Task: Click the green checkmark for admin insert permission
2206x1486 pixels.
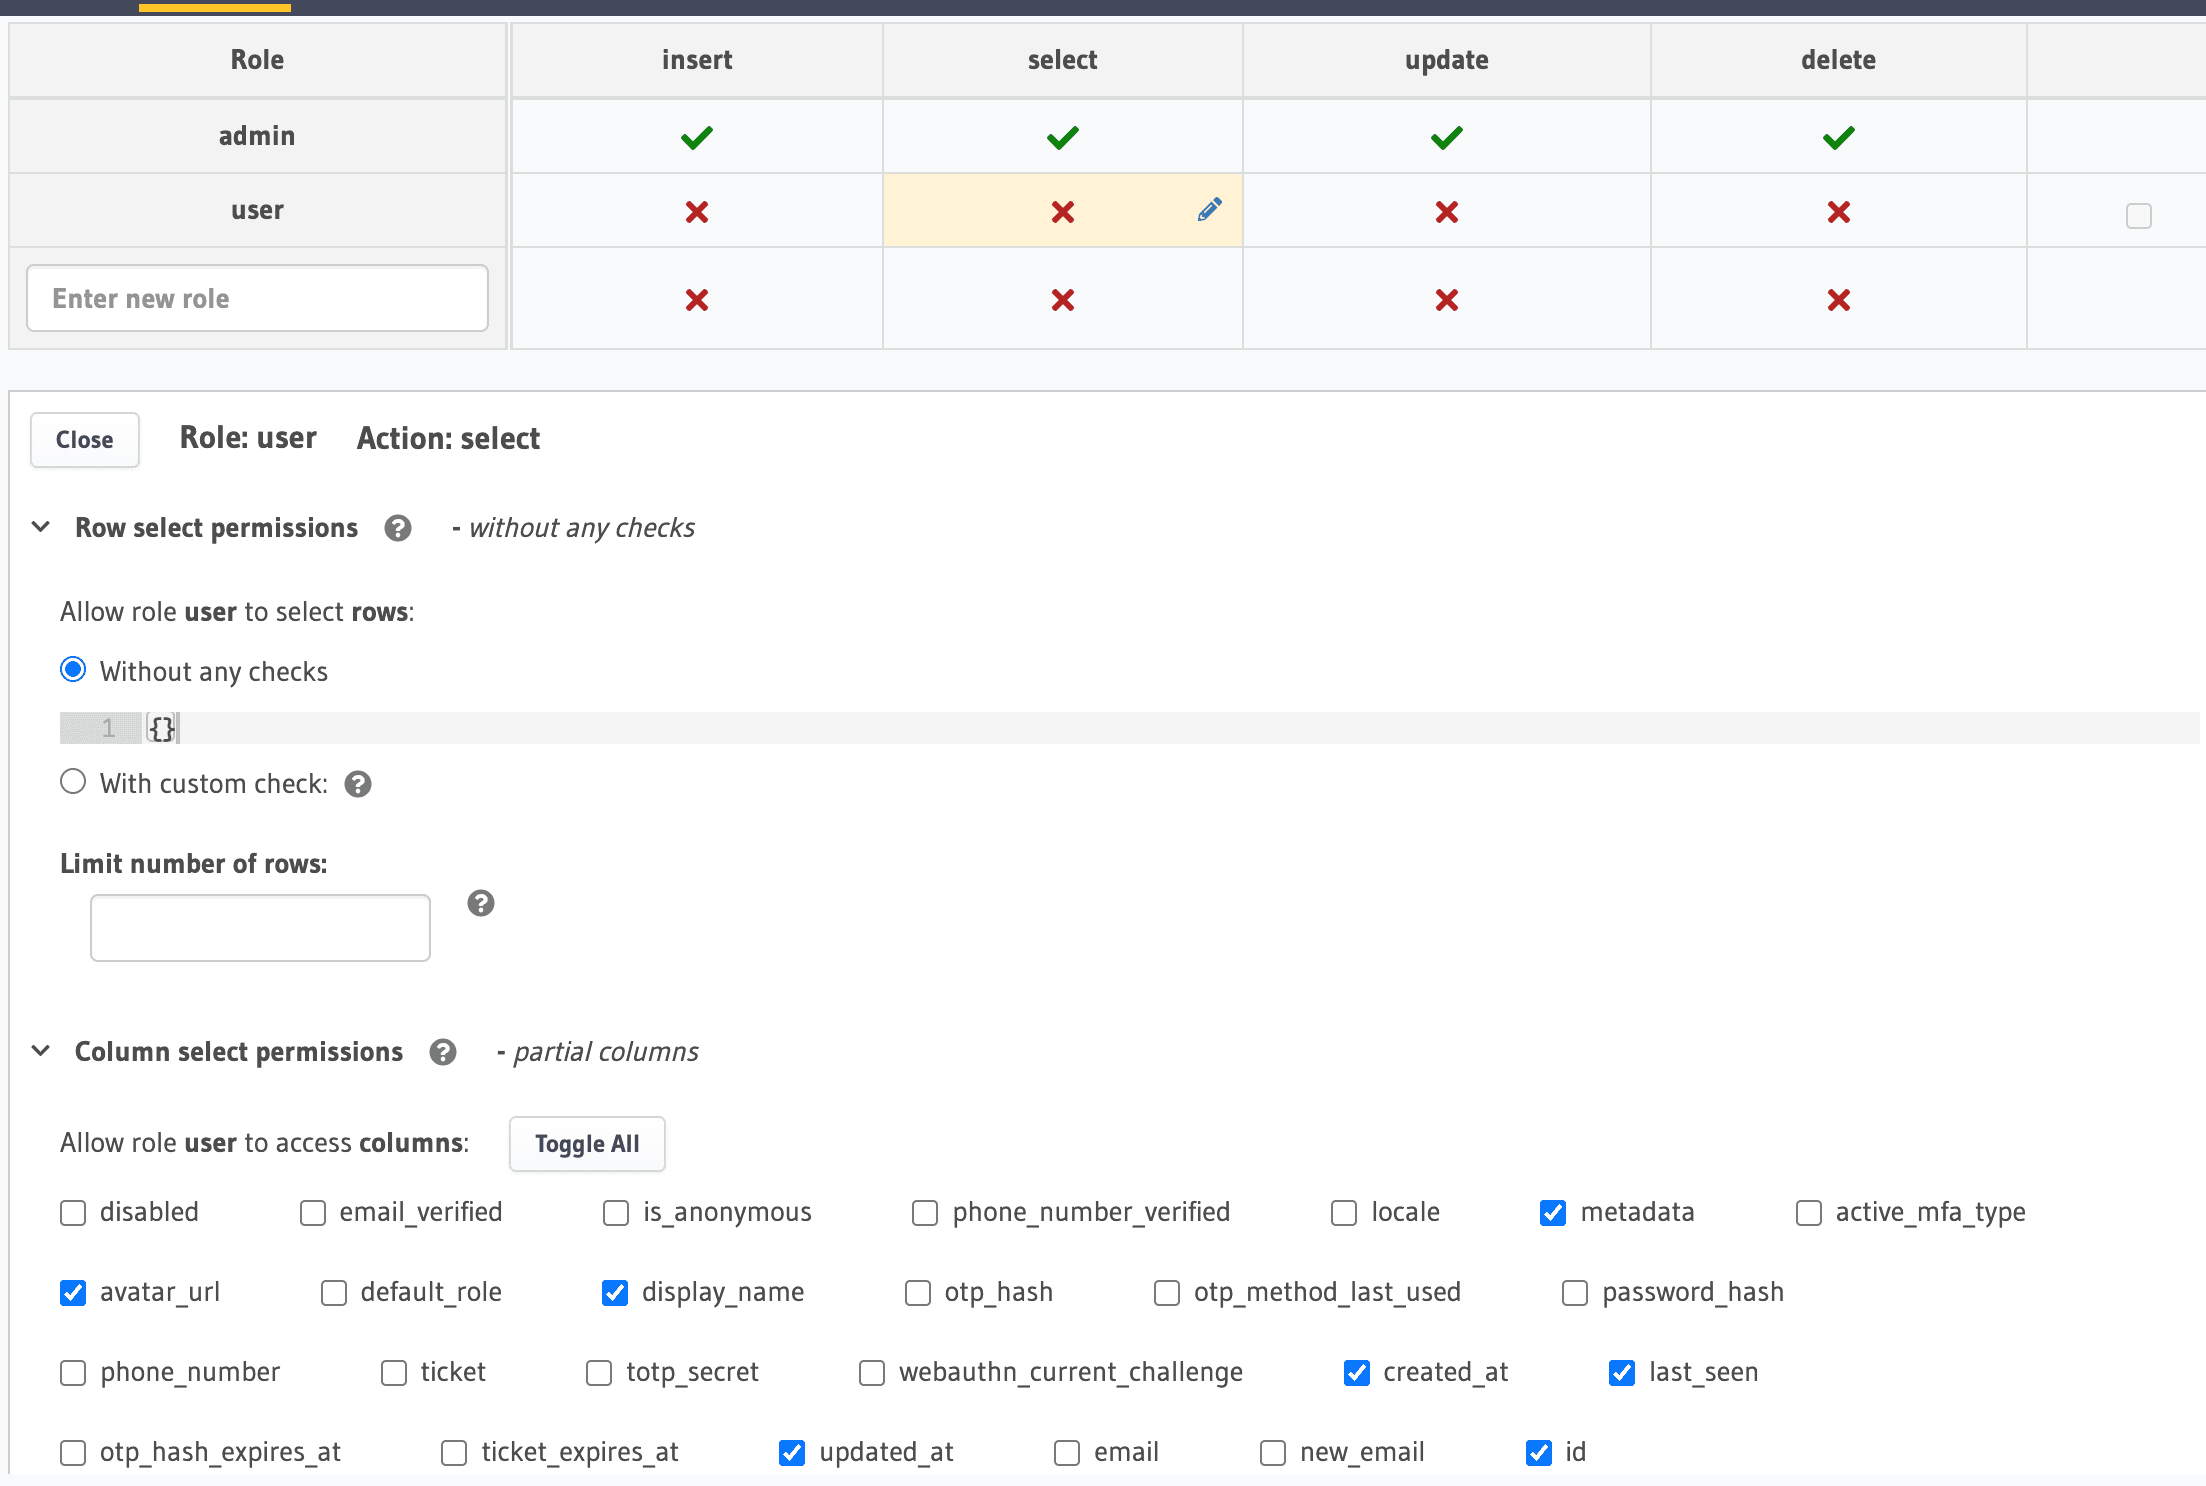Action: (x=696, y=136)
